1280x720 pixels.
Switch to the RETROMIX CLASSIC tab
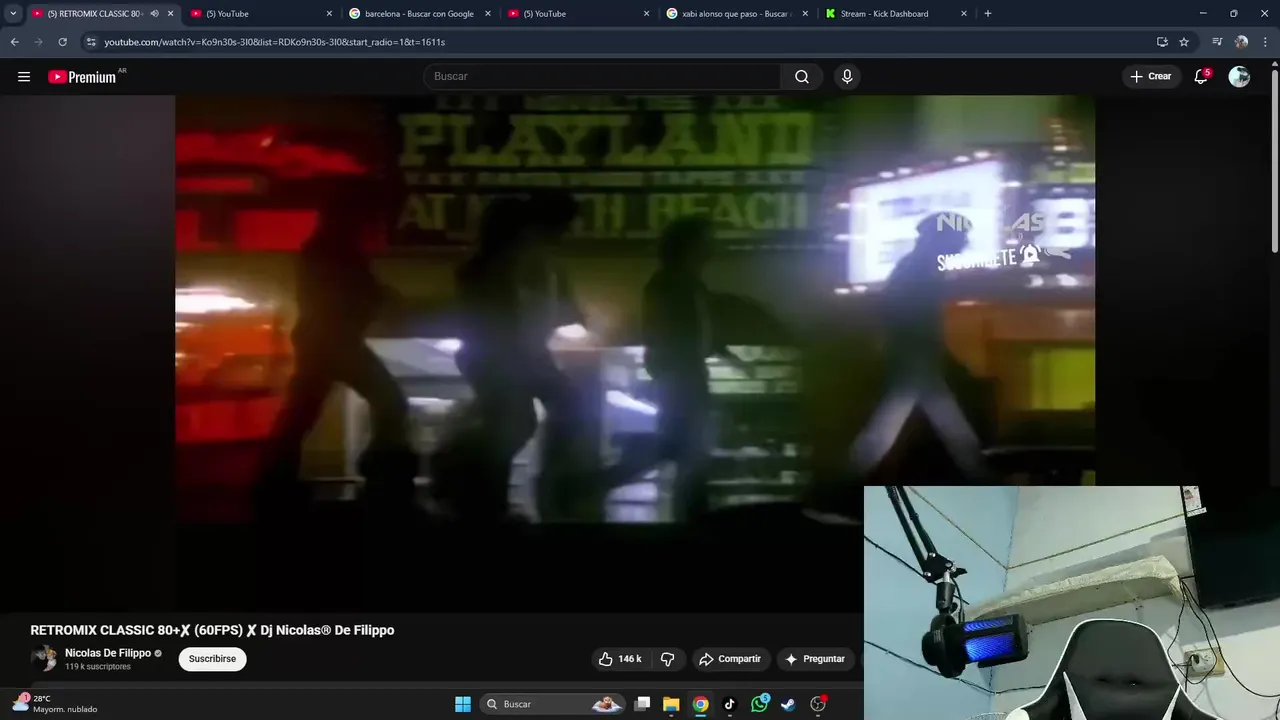94,14
